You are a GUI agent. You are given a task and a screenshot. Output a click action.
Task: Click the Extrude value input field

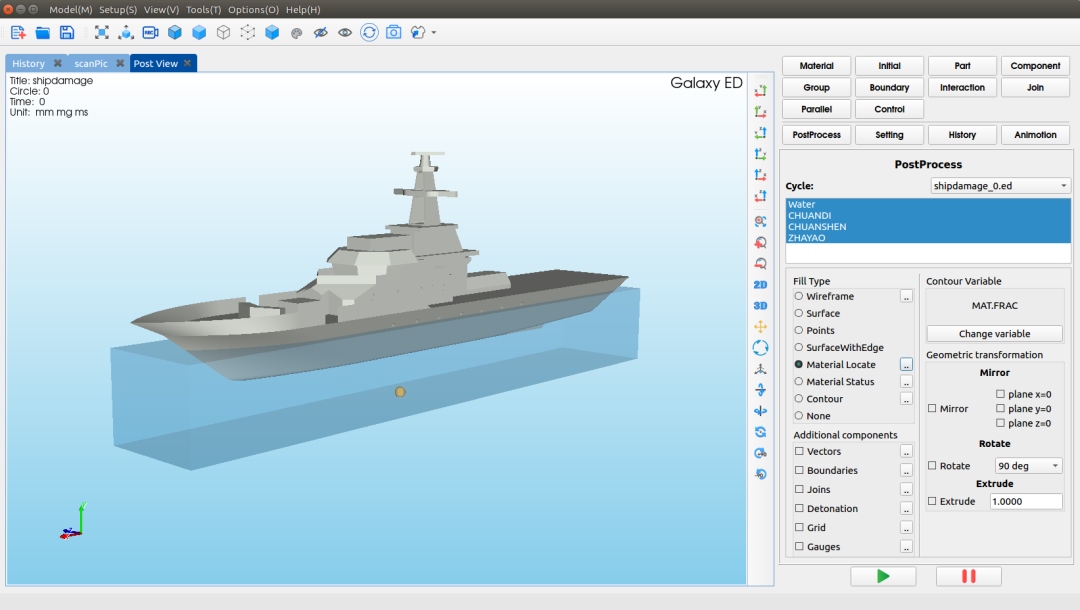1025,501
